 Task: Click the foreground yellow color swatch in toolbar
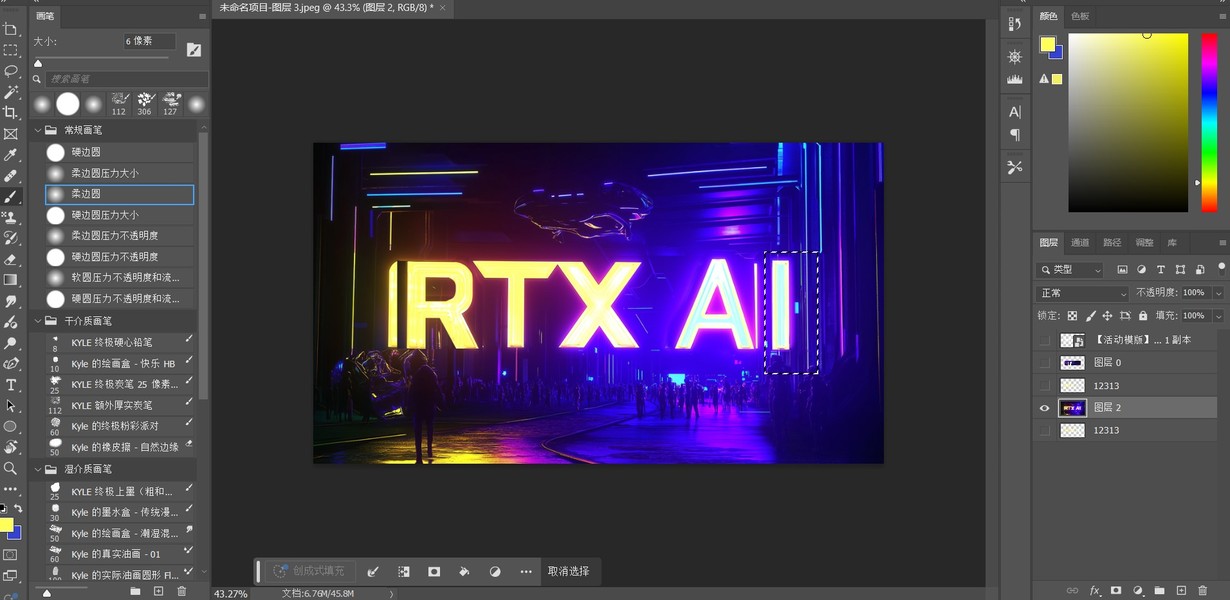coord(6,525)
